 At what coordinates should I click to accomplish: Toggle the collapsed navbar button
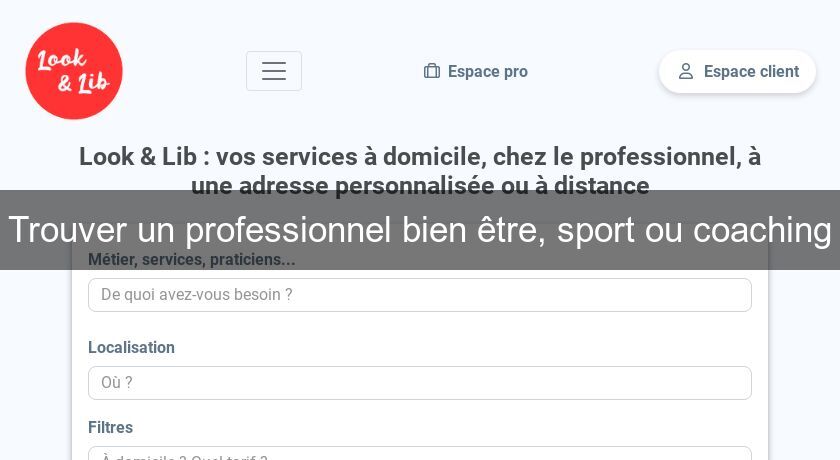click(x=273, y=71)
